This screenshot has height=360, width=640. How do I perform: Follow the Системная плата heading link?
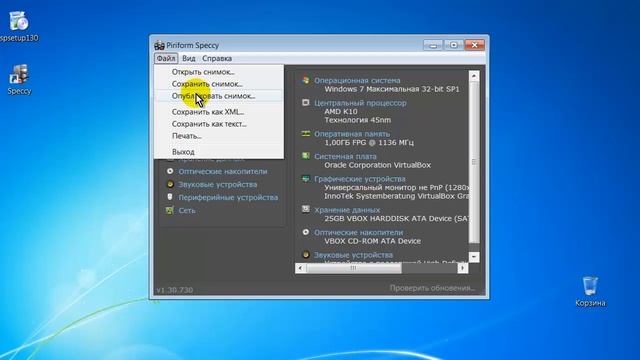pyautogui.click(x=345, y=156)
